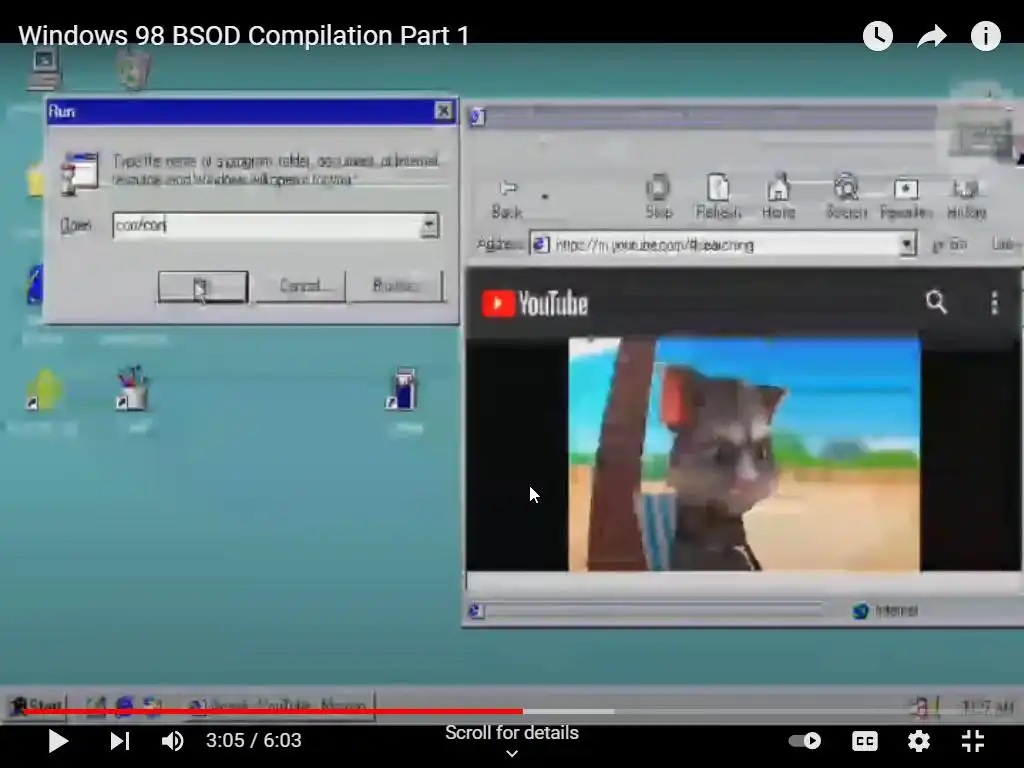Screen dimensions: 1024x768
Task: Click the YouTube logo in the browser page
Action: (x=535, y=304)
